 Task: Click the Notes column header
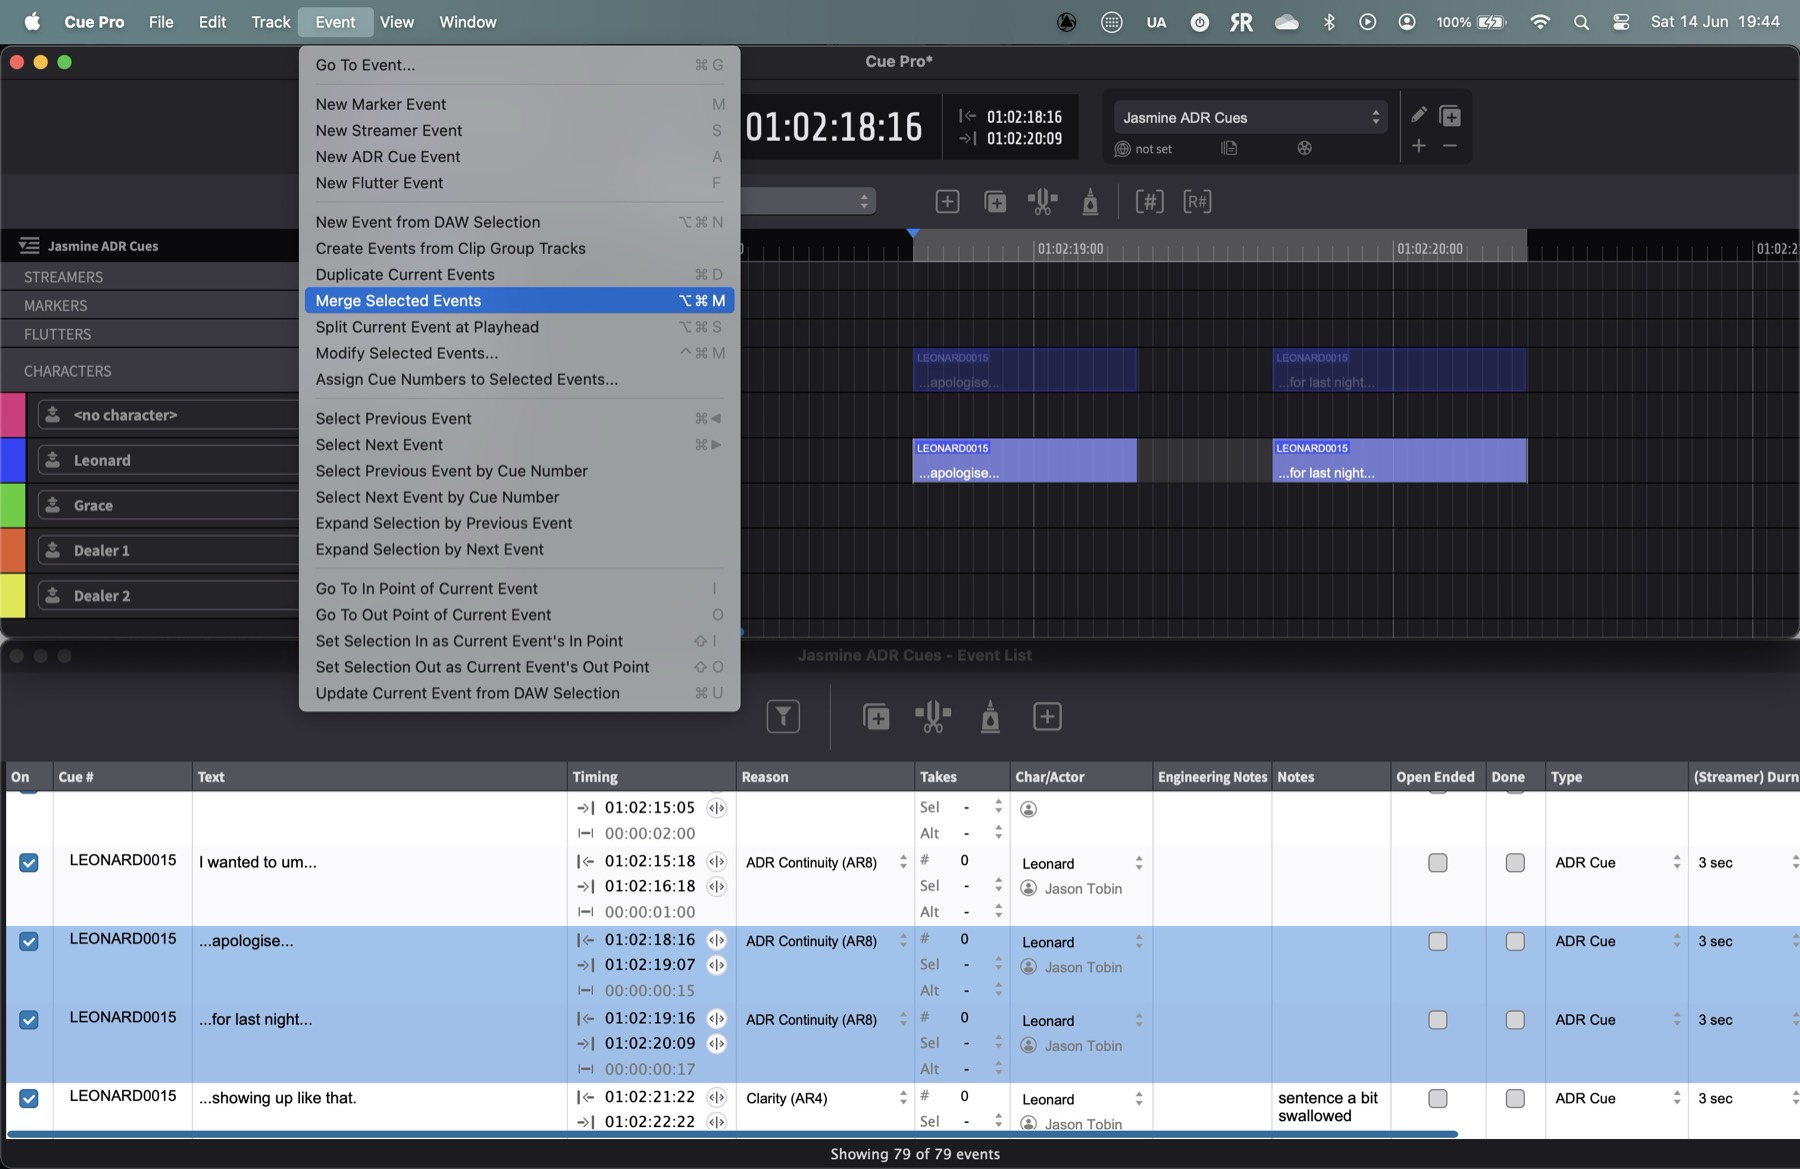(1331, 777)
